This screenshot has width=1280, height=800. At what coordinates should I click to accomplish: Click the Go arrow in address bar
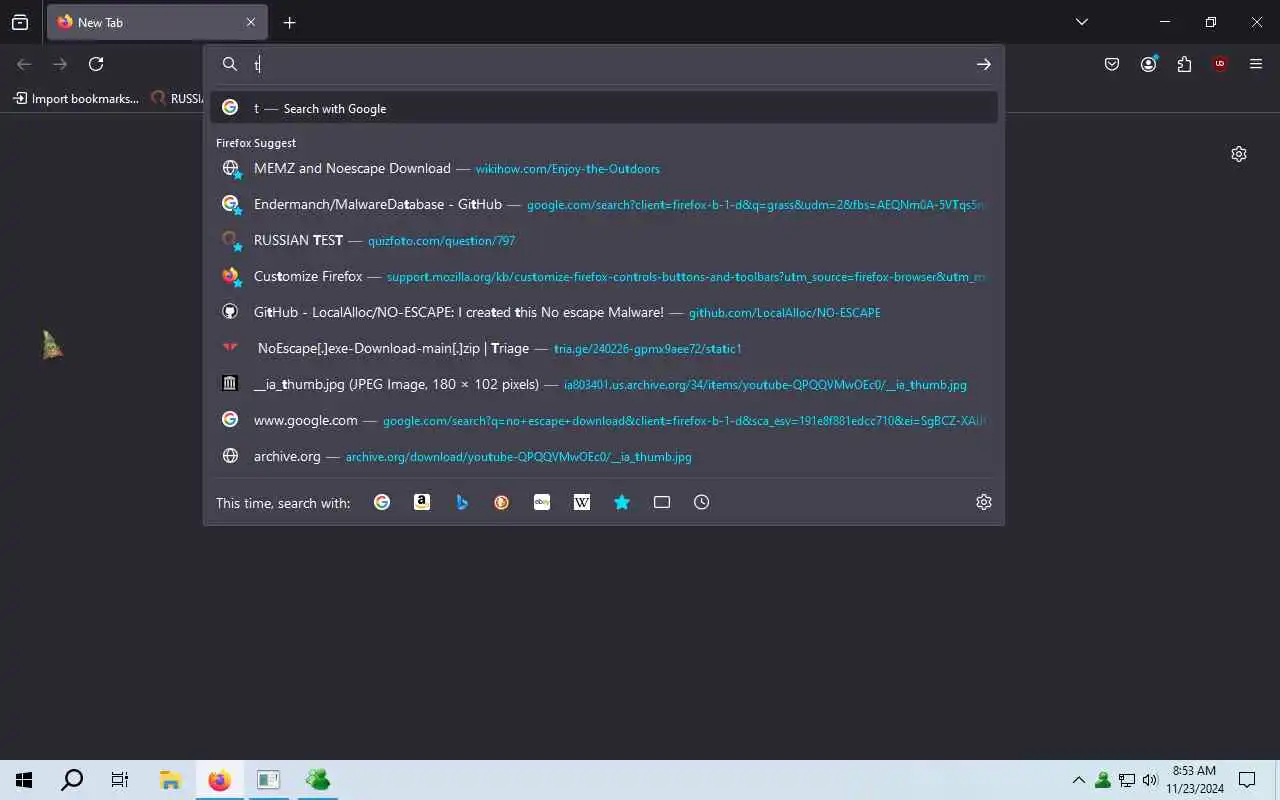(984, 64)
